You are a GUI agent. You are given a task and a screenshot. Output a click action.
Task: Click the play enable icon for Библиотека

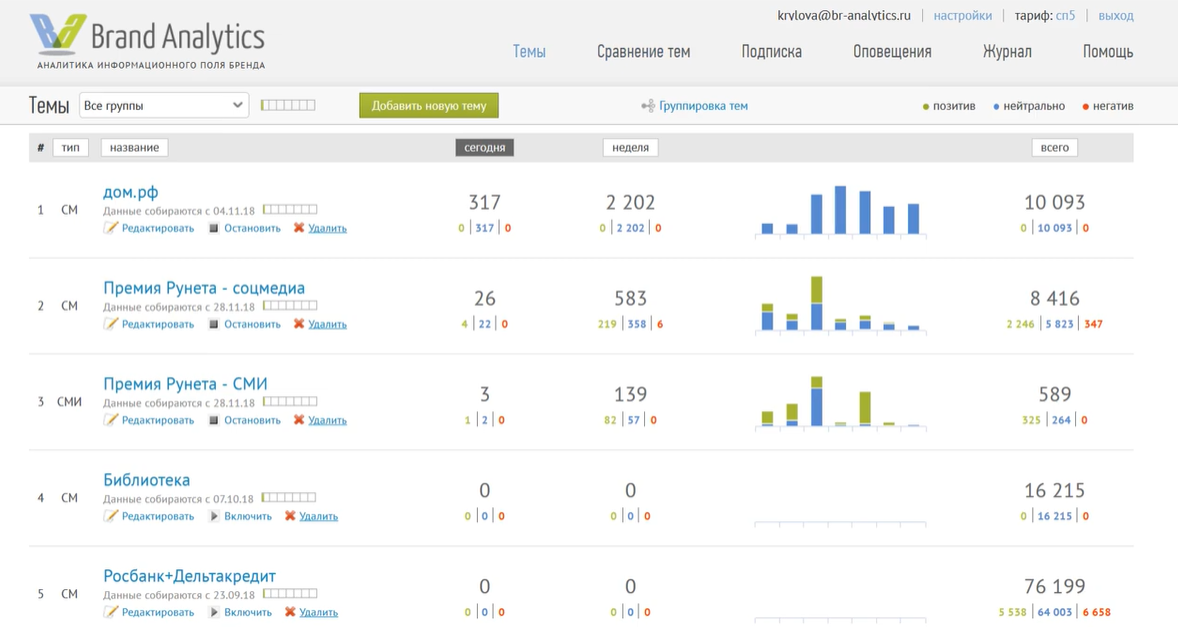click(214, 516)
